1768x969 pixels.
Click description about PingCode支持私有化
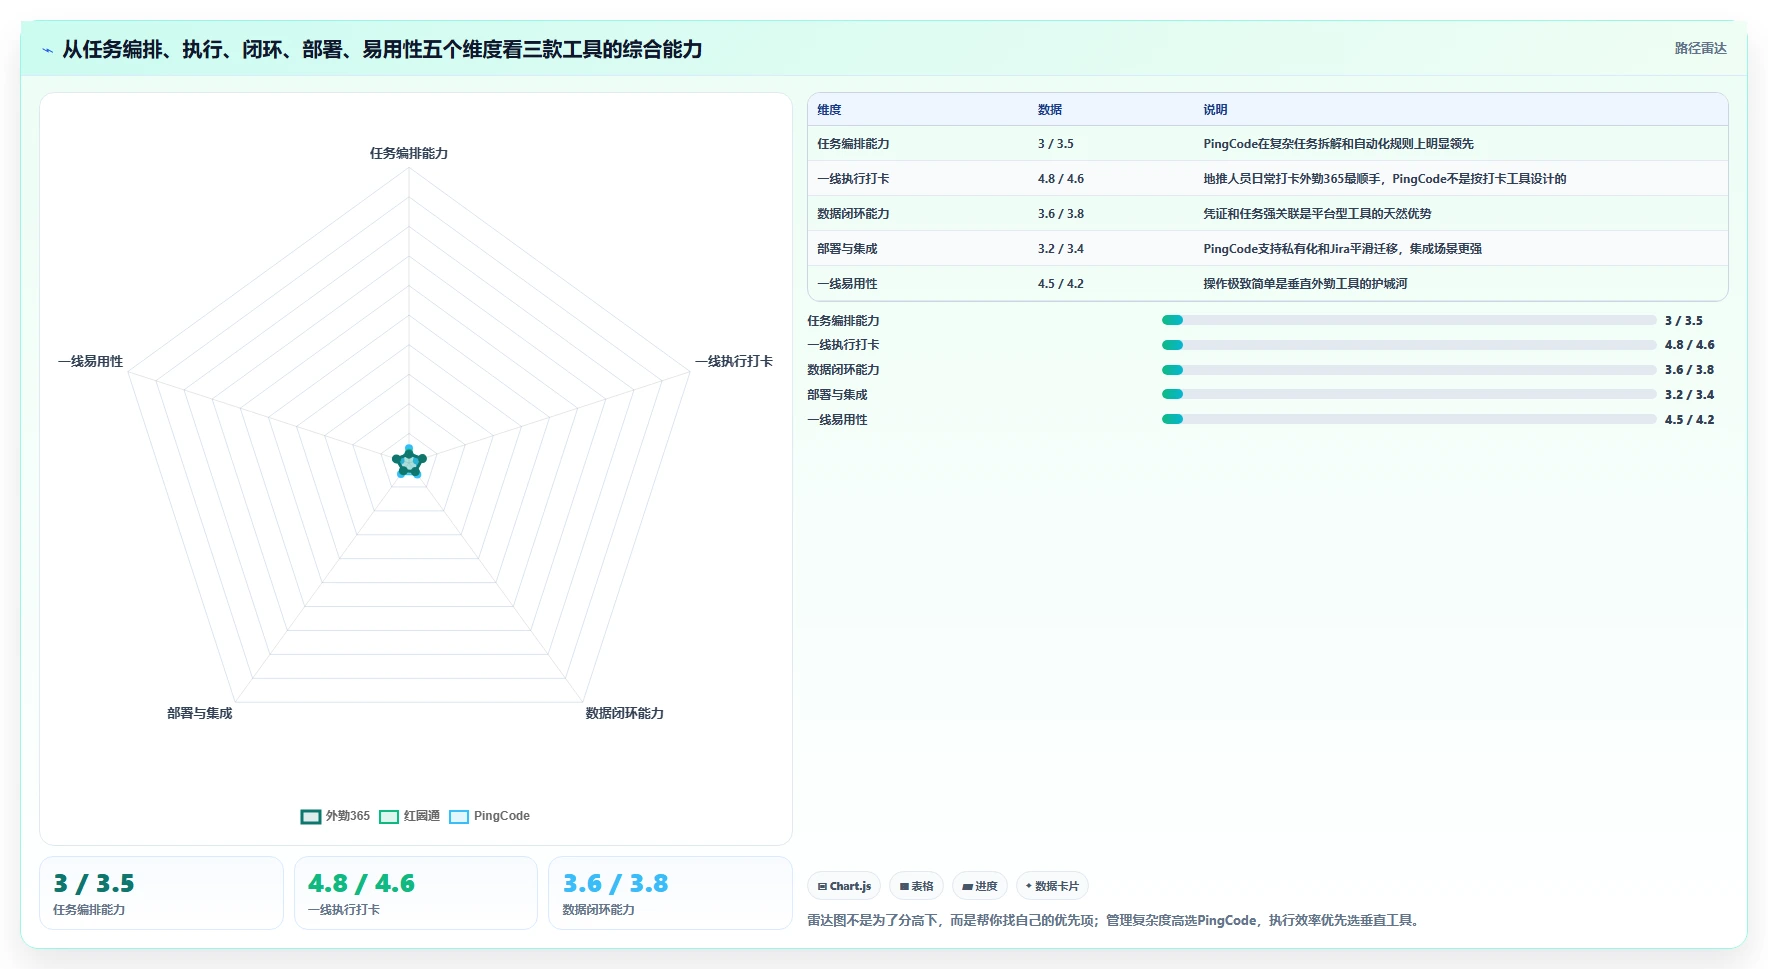[x=1342, y=249]
